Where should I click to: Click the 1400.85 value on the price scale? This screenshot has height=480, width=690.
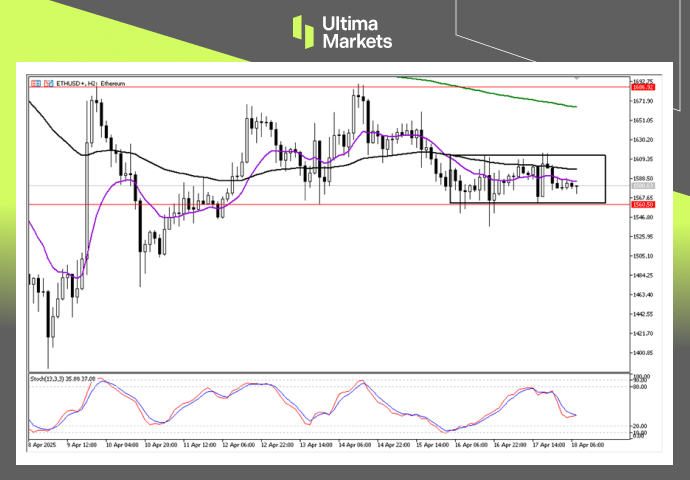tap(643, 353)
